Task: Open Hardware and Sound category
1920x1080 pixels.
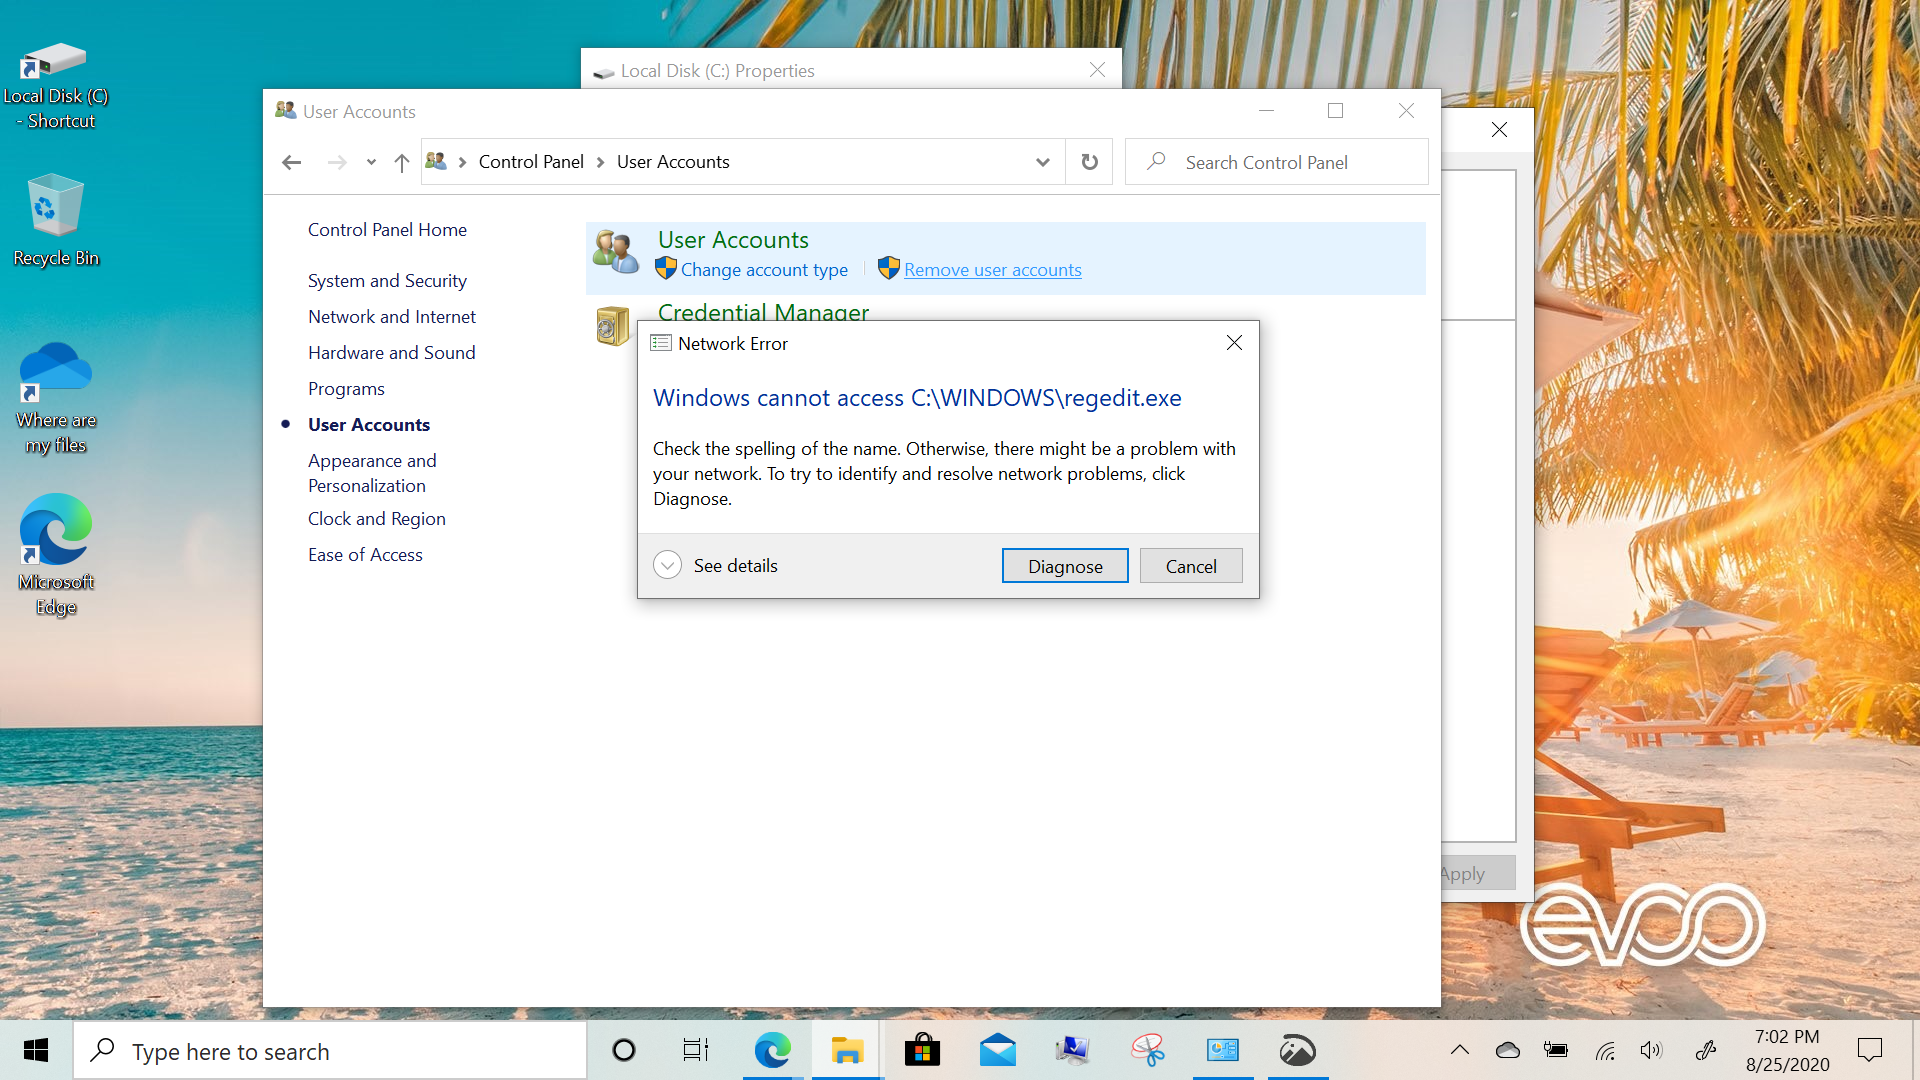Action: coord(392,353)
